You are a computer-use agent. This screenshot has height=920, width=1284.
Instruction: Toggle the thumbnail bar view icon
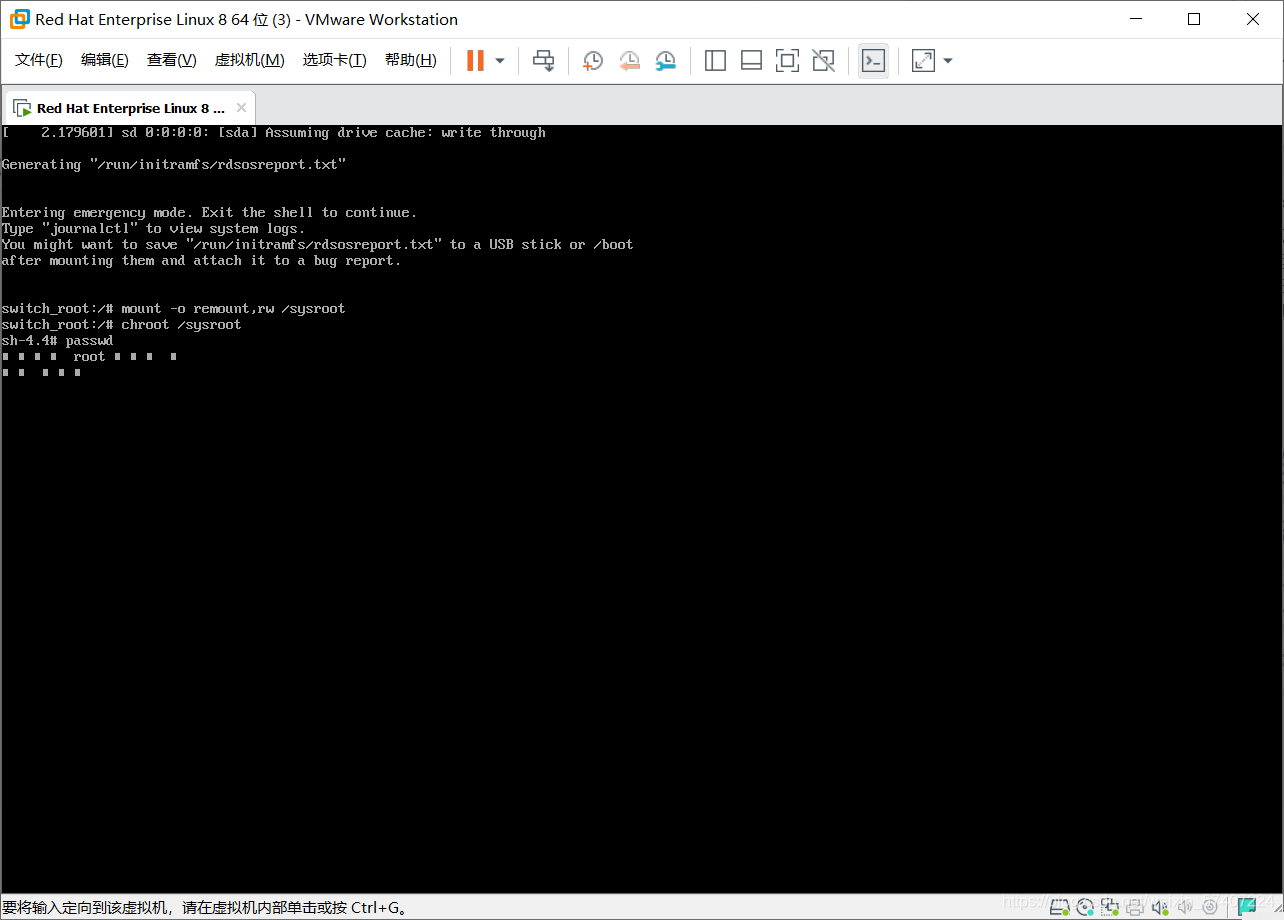[751, 61]
